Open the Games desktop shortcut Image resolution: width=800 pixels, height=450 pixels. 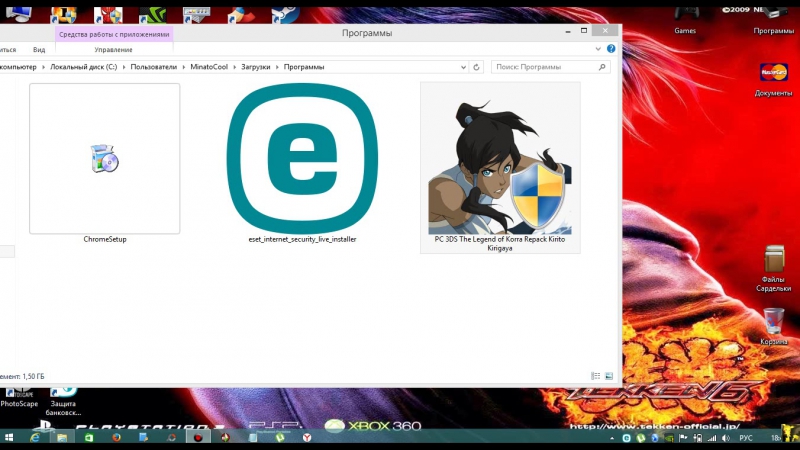[685, 15]
